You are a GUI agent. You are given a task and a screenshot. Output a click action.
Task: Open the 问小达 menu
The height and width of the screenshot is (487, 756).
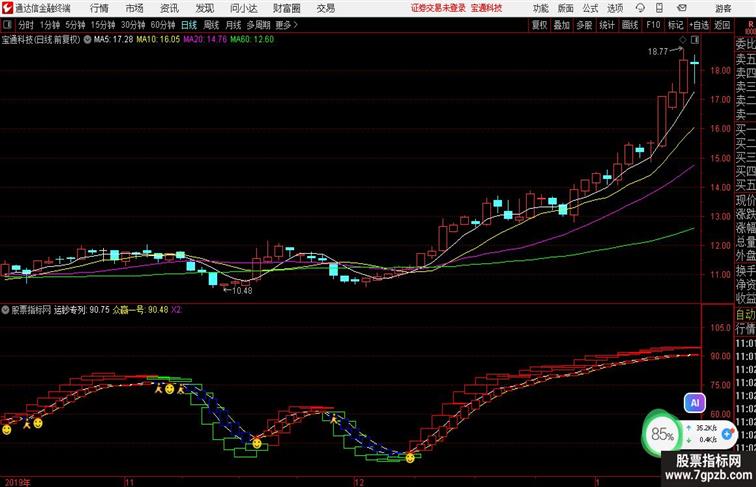[243, 8]
